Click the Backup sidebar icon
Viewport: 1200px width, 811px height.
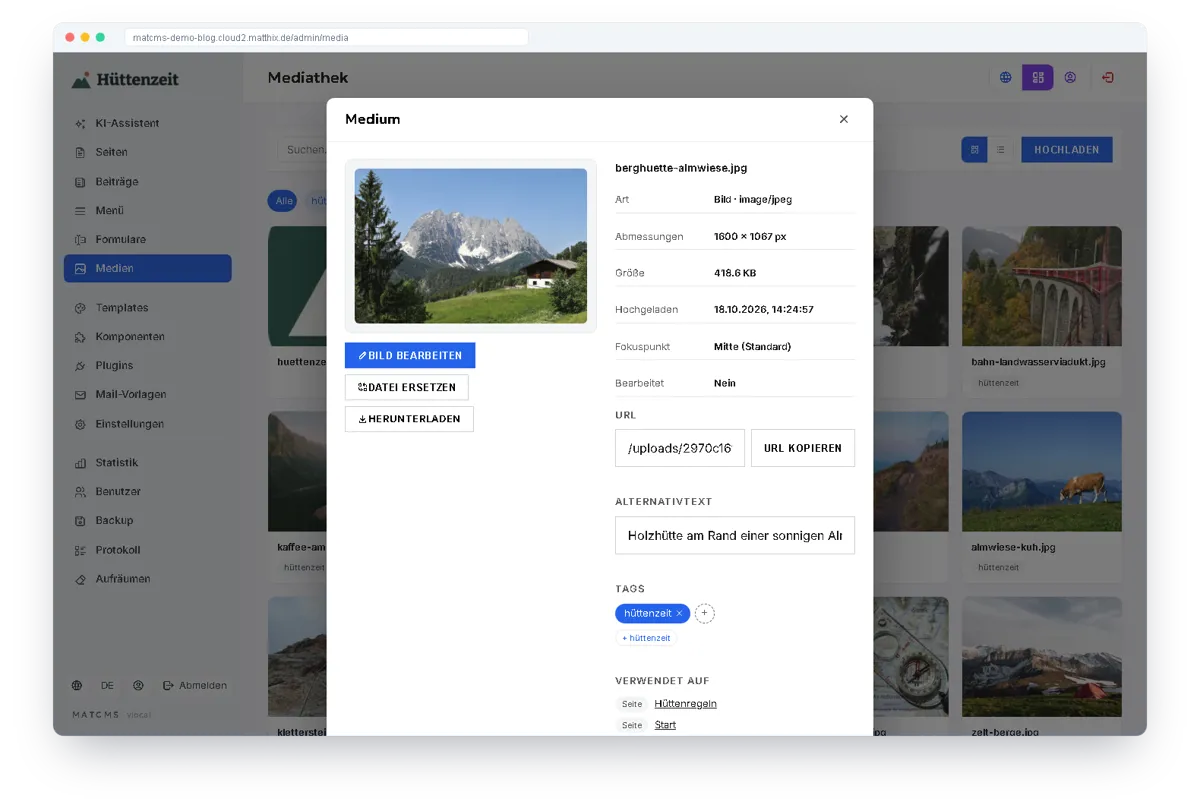click(80, 521)
